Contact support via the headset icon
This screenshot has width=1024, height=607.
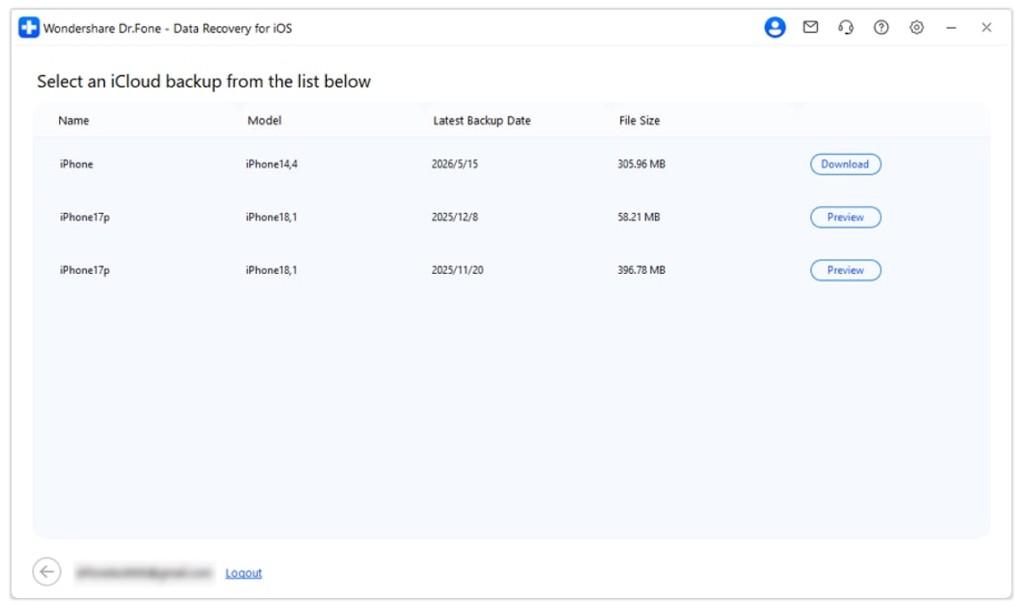click(x=846, y=27)
